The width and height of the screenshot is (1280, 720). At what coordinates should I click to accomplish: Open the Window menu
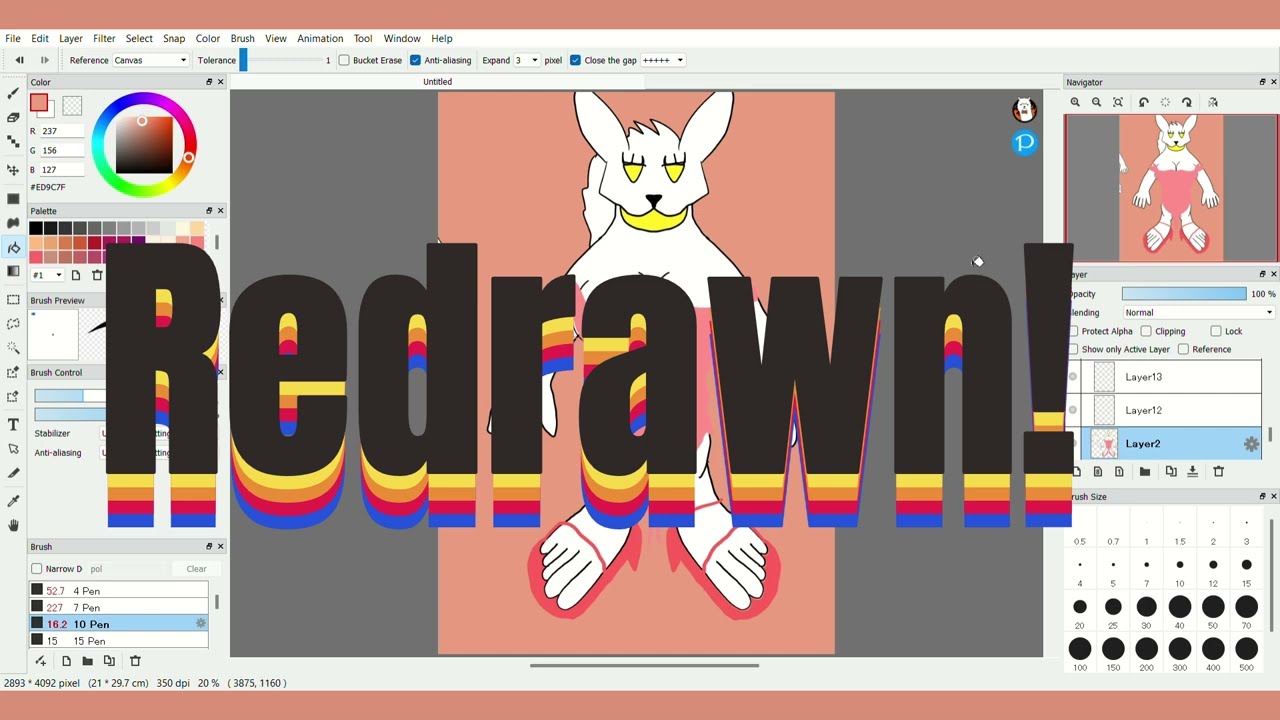402,38
